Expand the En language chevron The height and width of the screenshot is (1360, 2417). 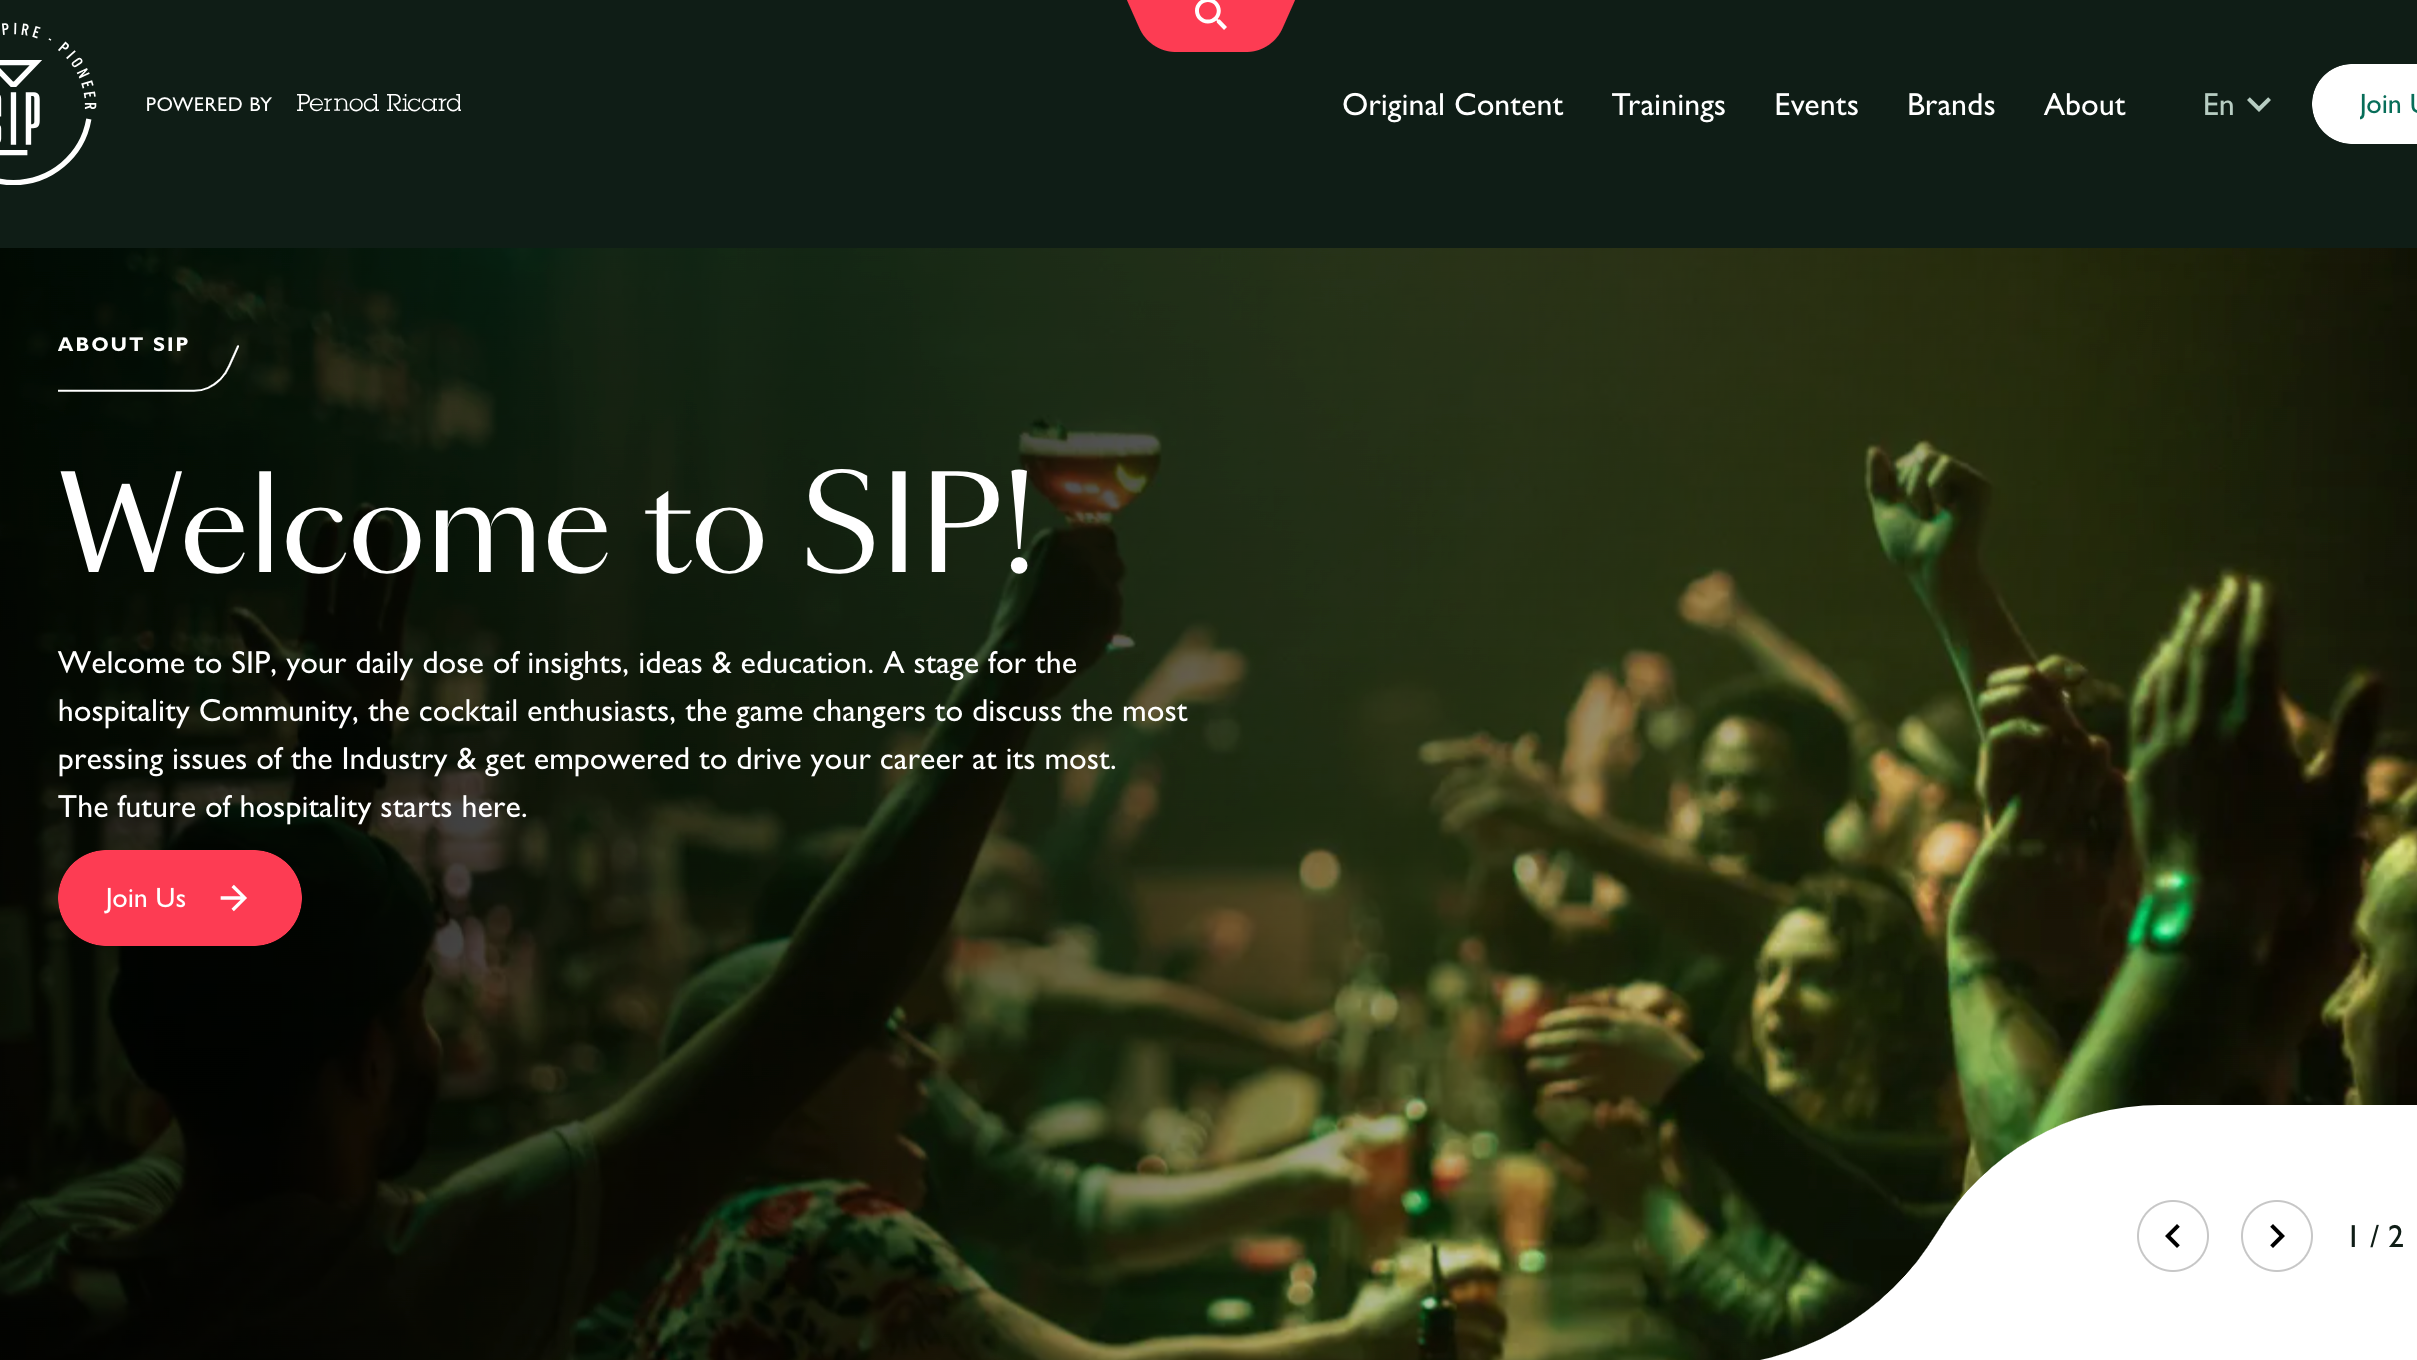pyautogui.click(x=2258, y=105)
